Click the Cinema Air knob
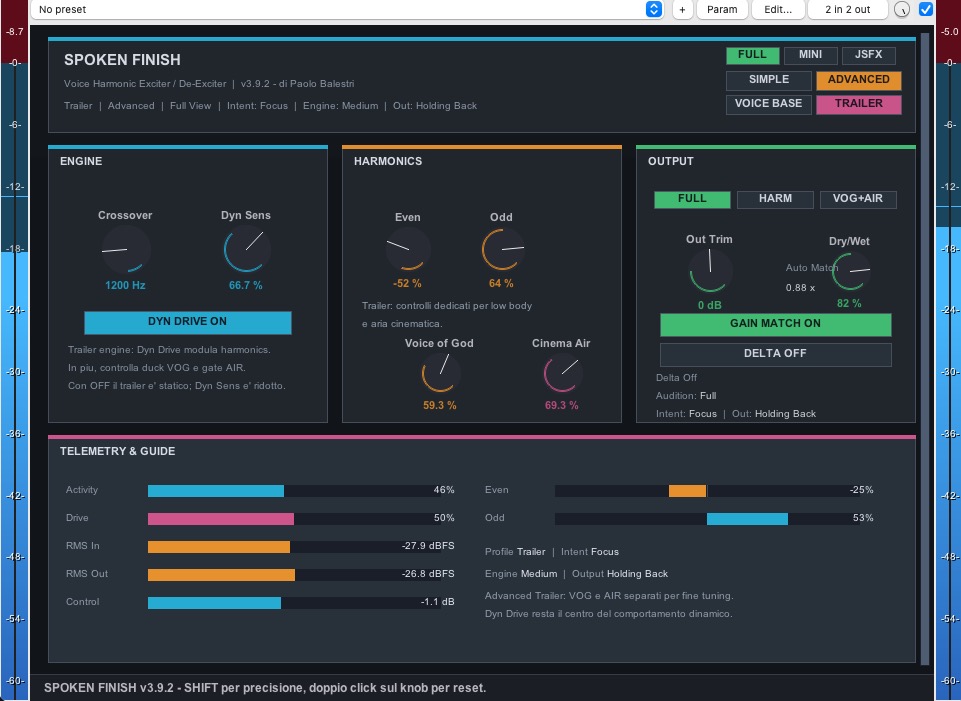The height and width of the screenshot is (701, 961). coord(562,373)
